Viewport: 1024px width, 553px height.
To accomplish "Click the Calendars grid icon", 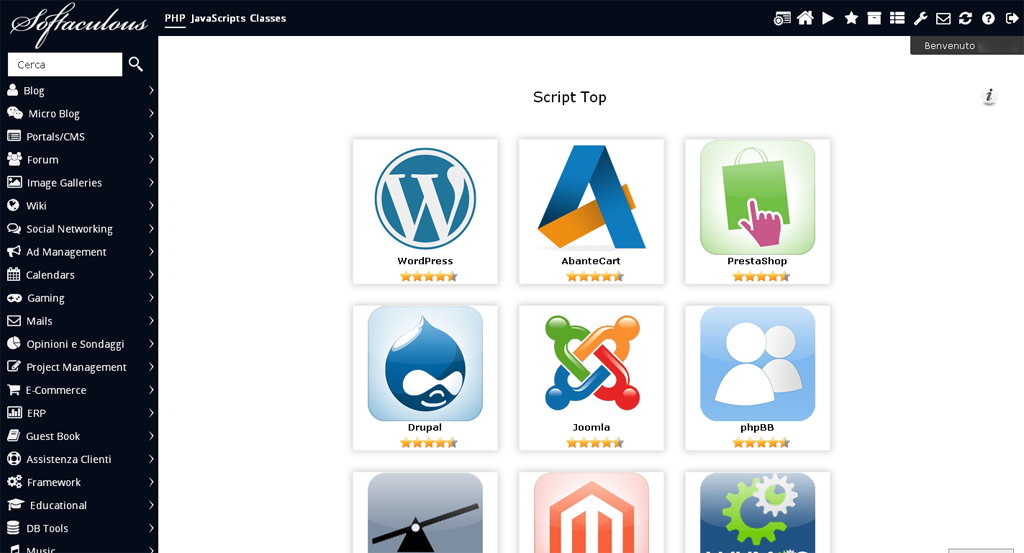I will tap(14, 274).
